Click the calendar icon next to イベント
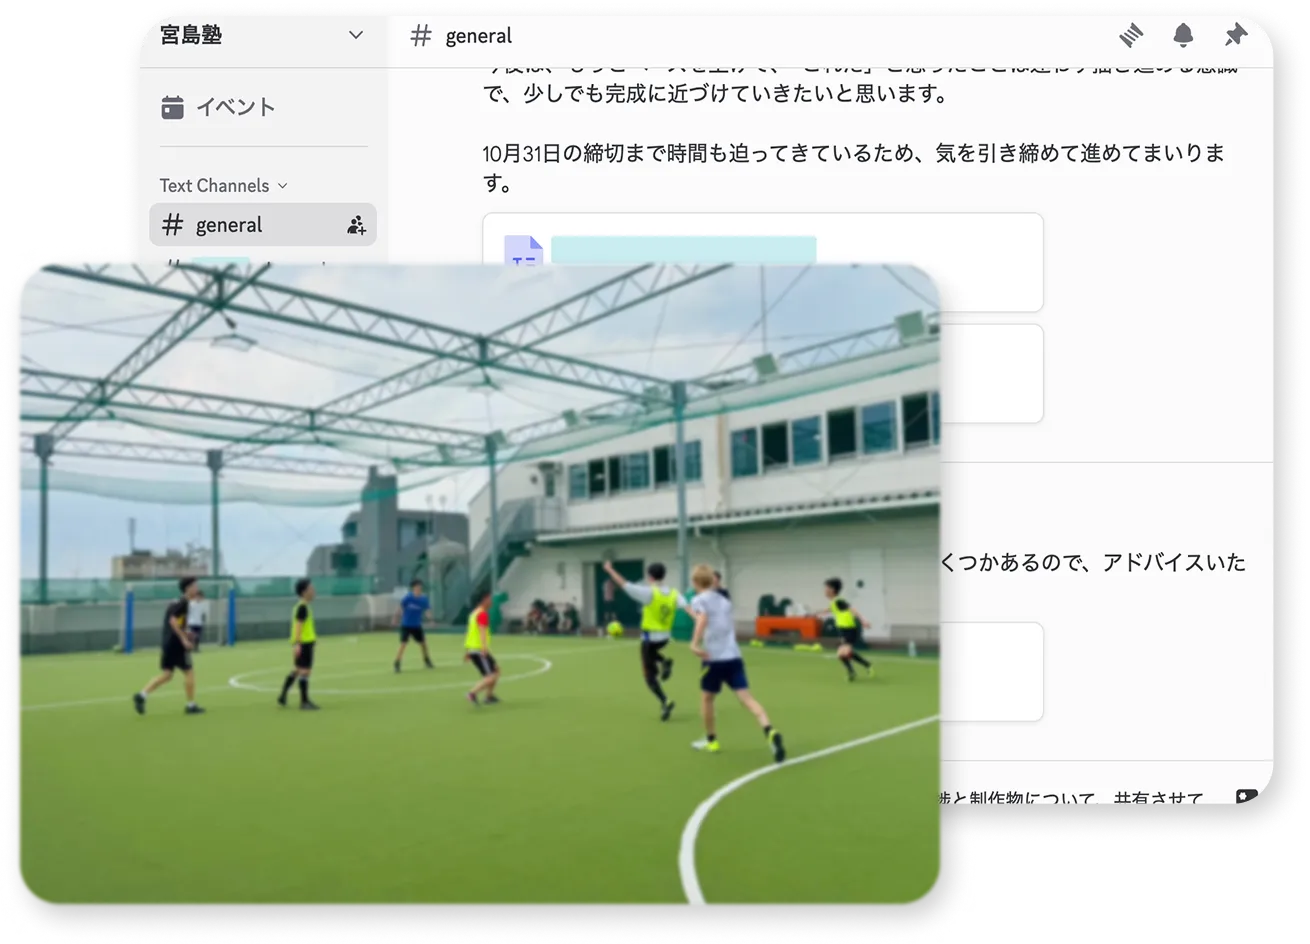The width and height of the screenshot is (1310, 944). tap(173, 107)
